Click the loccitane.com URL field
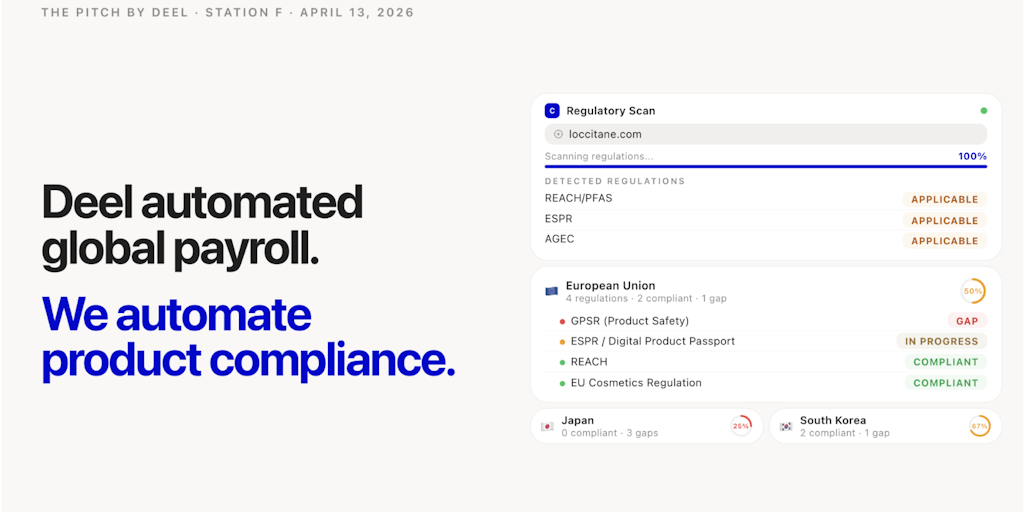The width and height of the screenshot is (1024, 512). tap(766, 134)
